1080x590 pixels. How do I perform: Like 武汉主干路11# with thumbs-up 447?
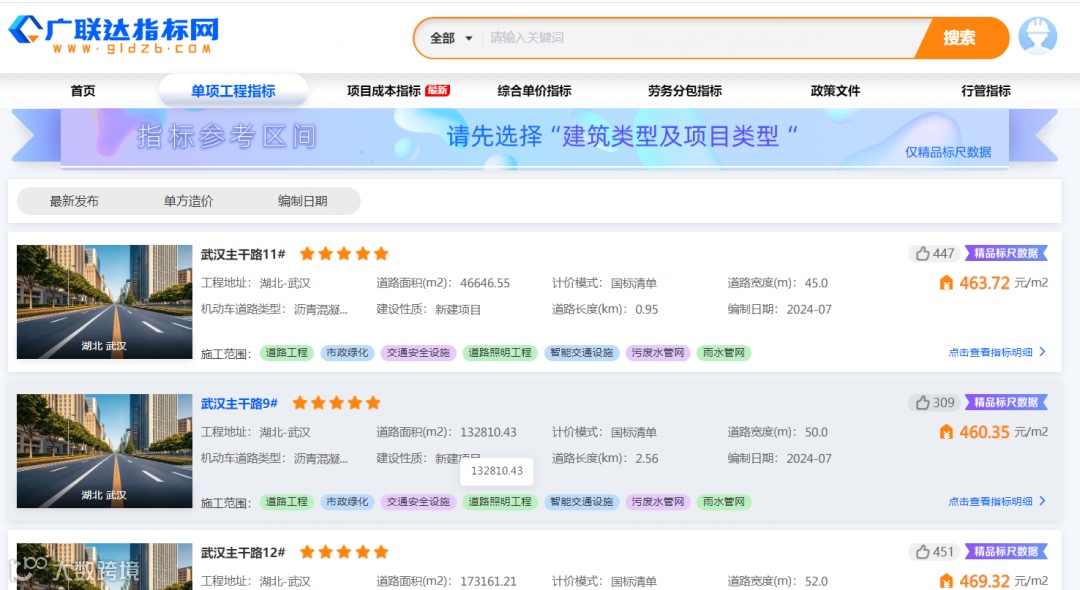click(935, 253)
